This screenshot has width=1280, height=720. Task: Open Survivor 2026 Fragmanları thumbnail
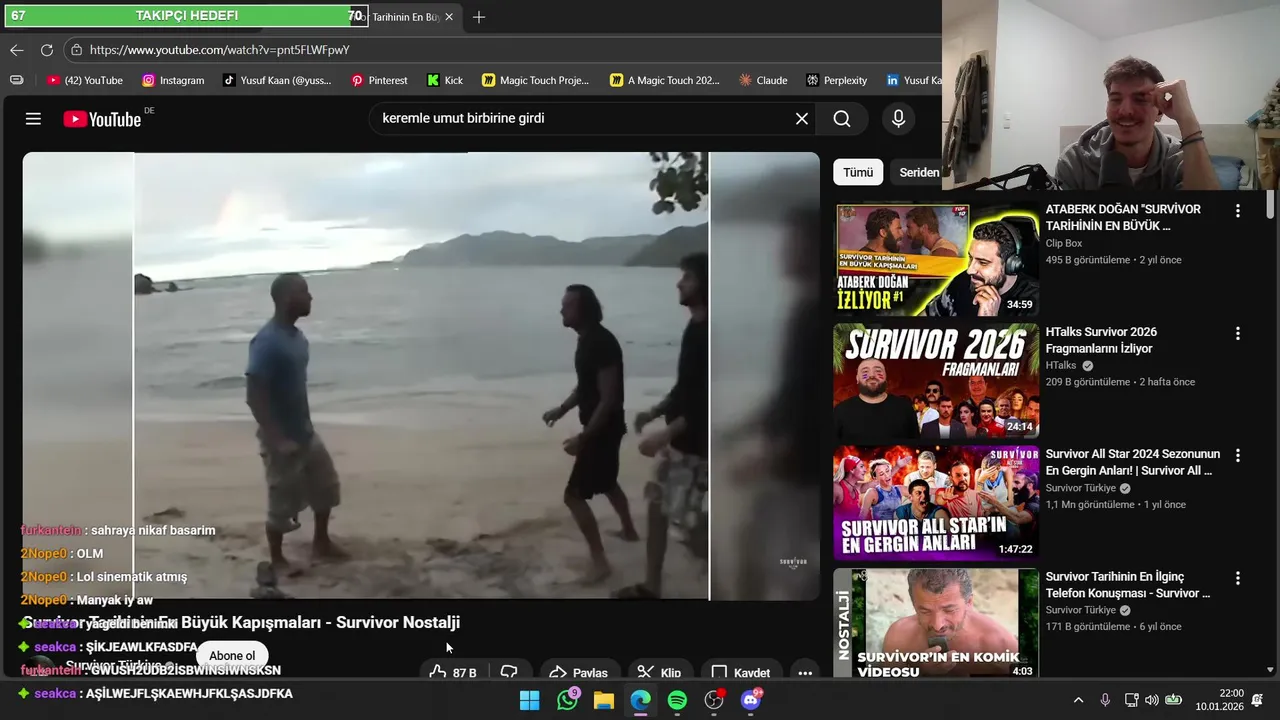[x=937, y=382]
